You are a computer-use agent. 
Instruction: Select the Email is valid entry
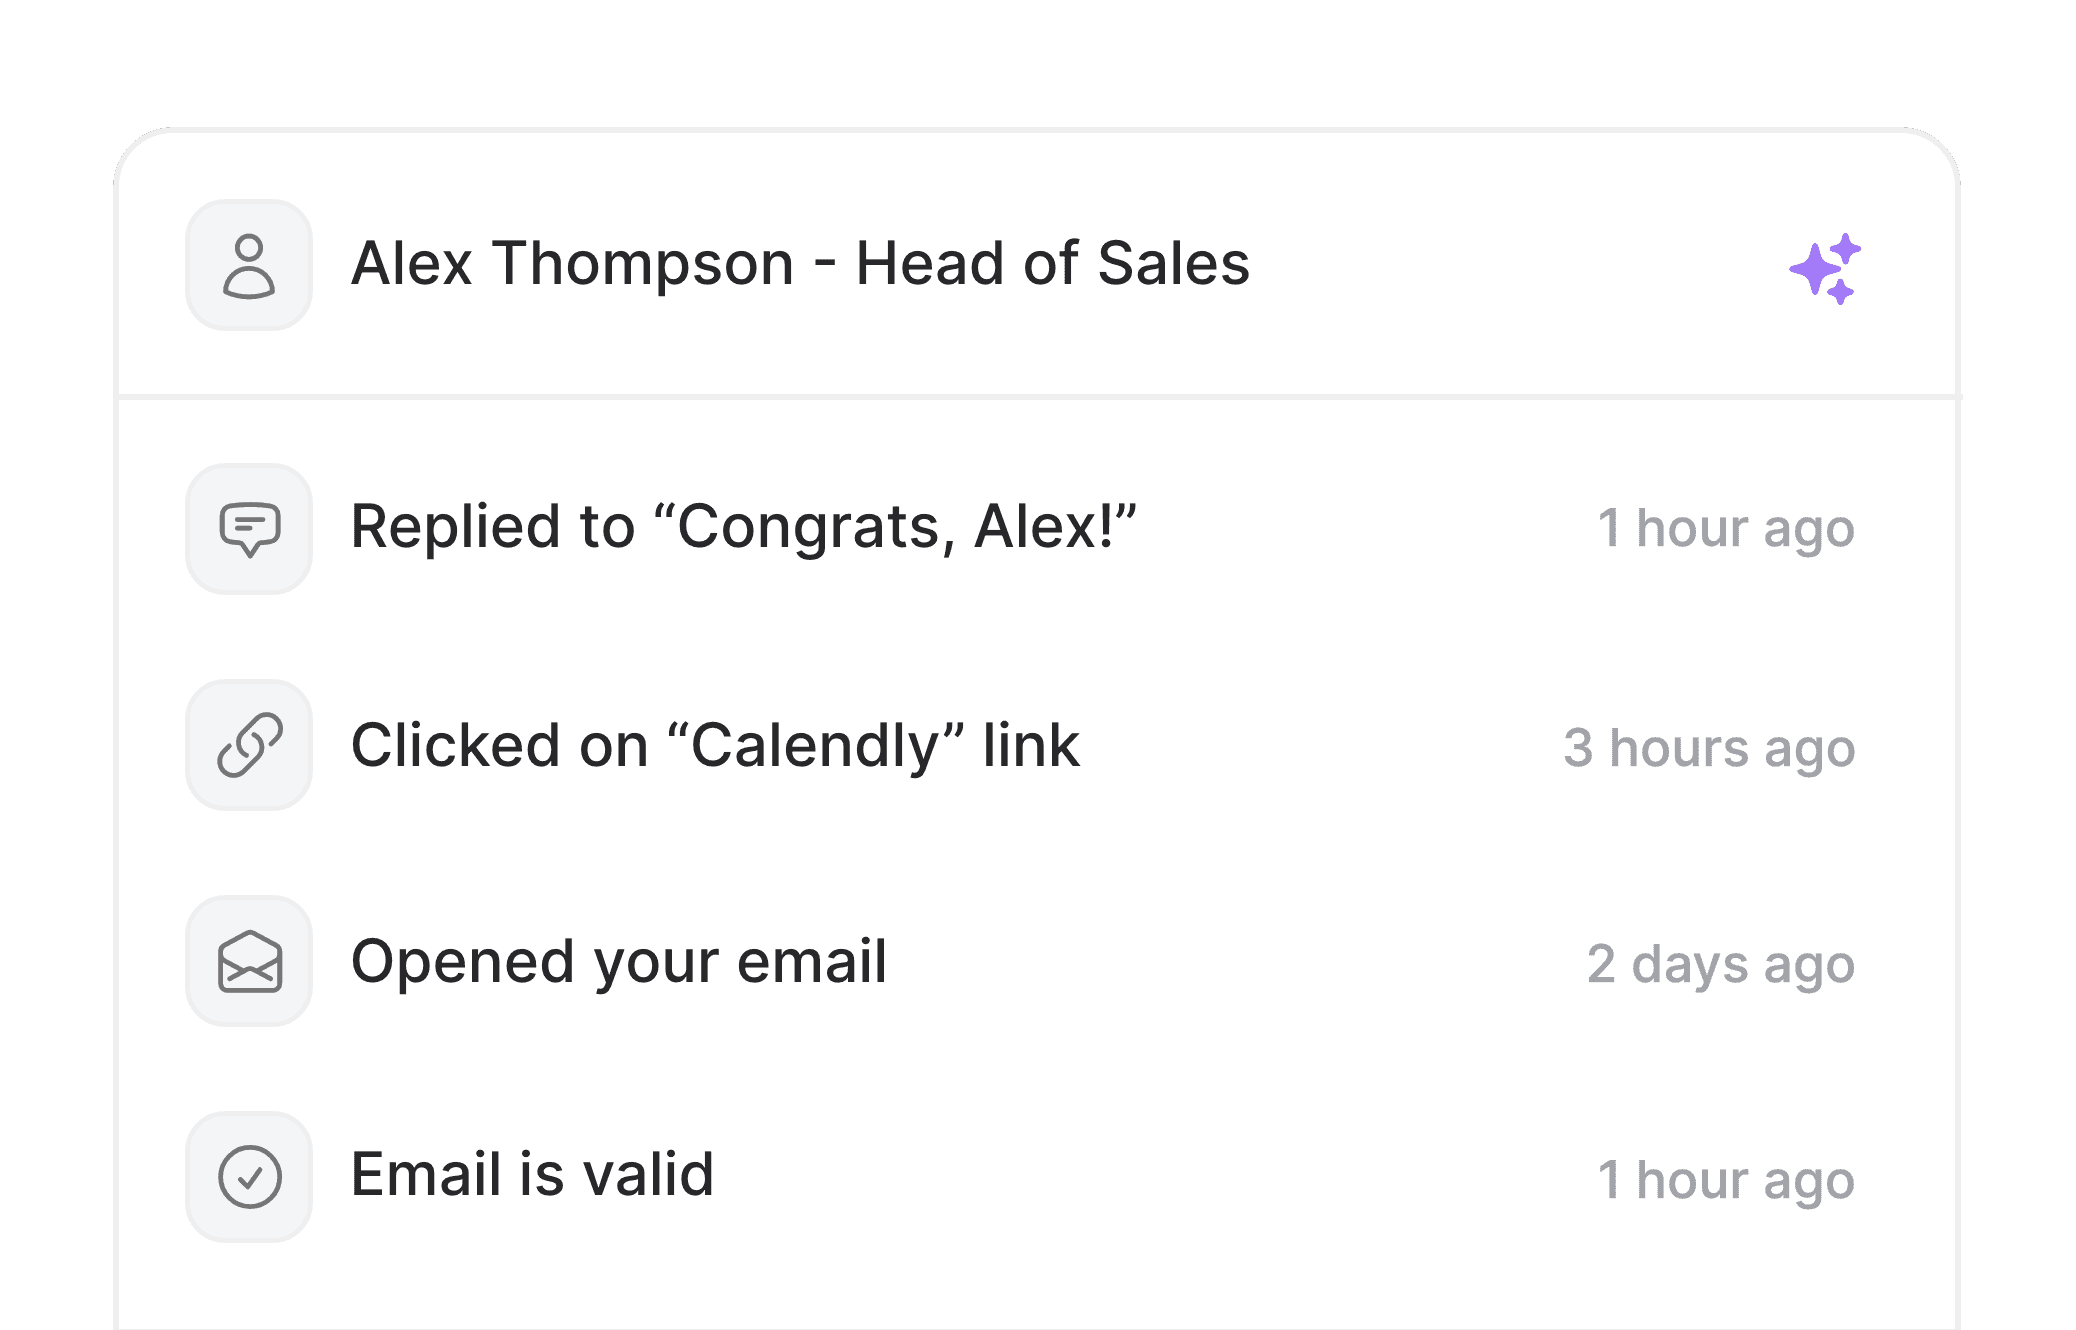[532, 1174]
